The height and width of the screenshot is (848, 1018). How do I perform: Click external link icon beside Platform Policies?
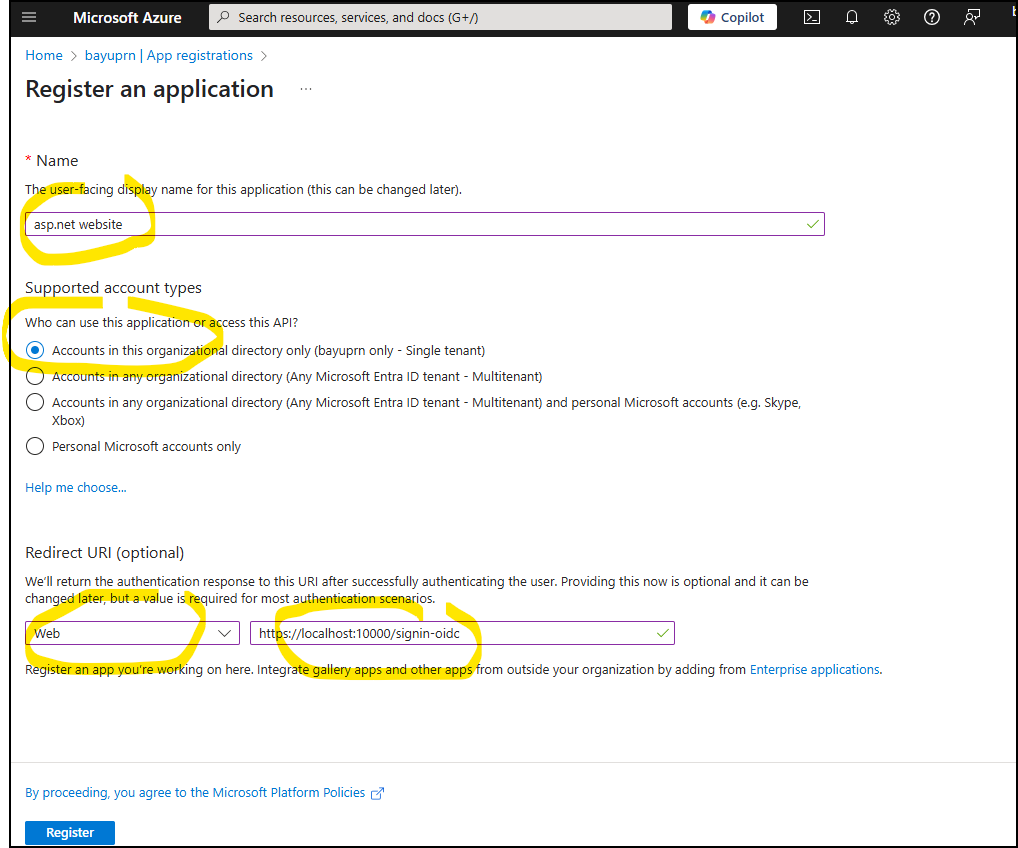click(x=377, y=793)
